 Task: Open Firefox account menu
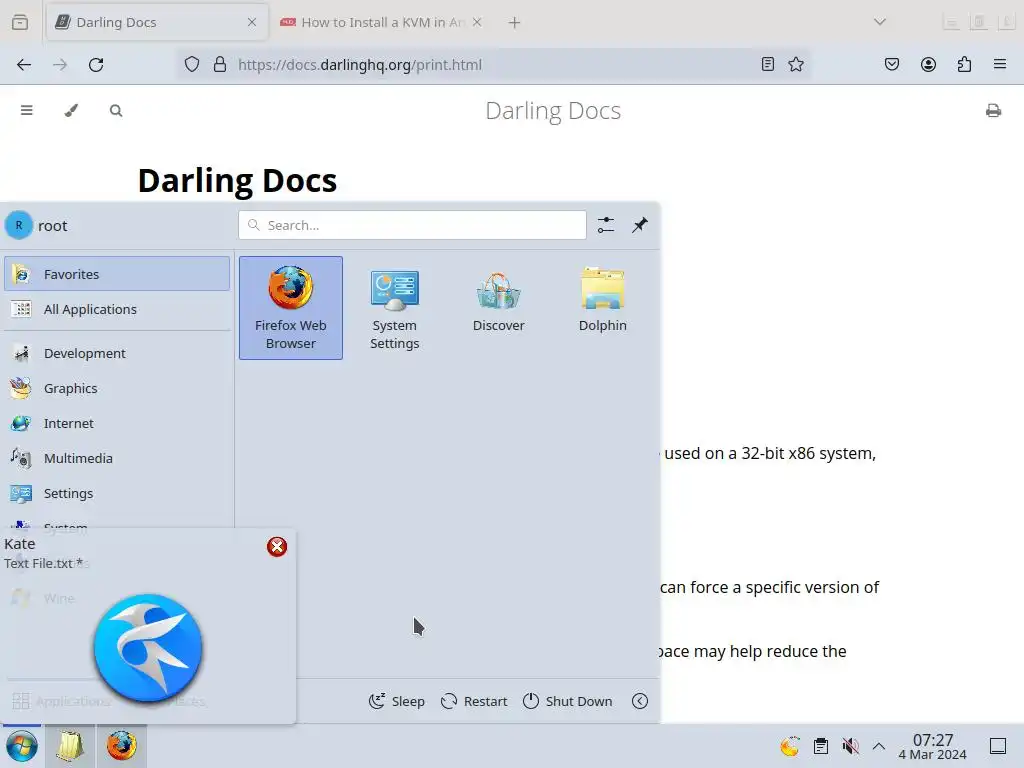coord(928,65)
